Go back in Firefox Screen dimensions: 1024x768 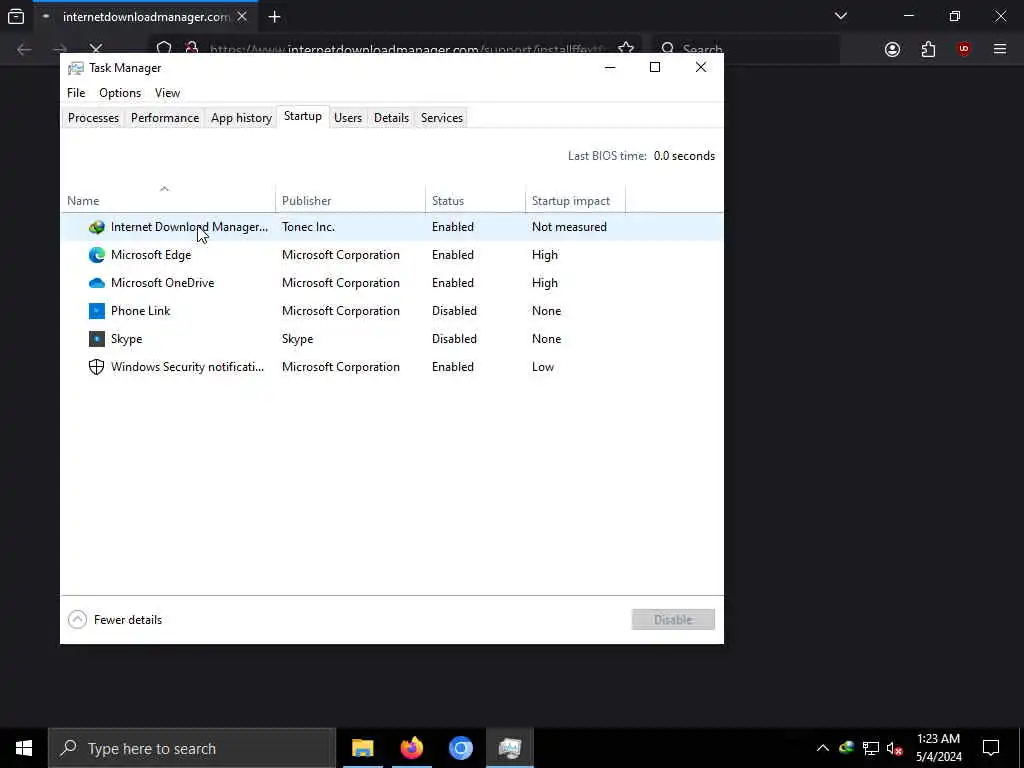24,50
